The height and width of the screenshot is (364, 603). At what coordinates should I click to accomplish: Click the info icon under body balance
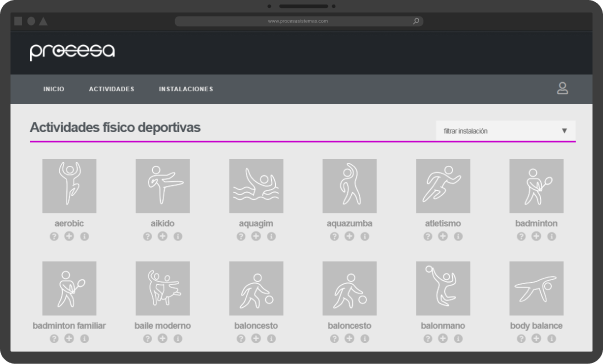551,339
